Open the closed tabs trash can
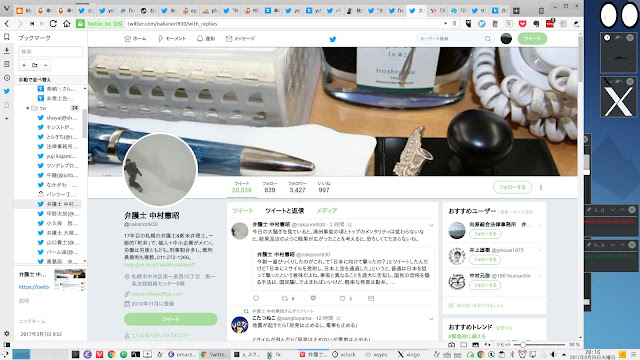 pos(541,11)
